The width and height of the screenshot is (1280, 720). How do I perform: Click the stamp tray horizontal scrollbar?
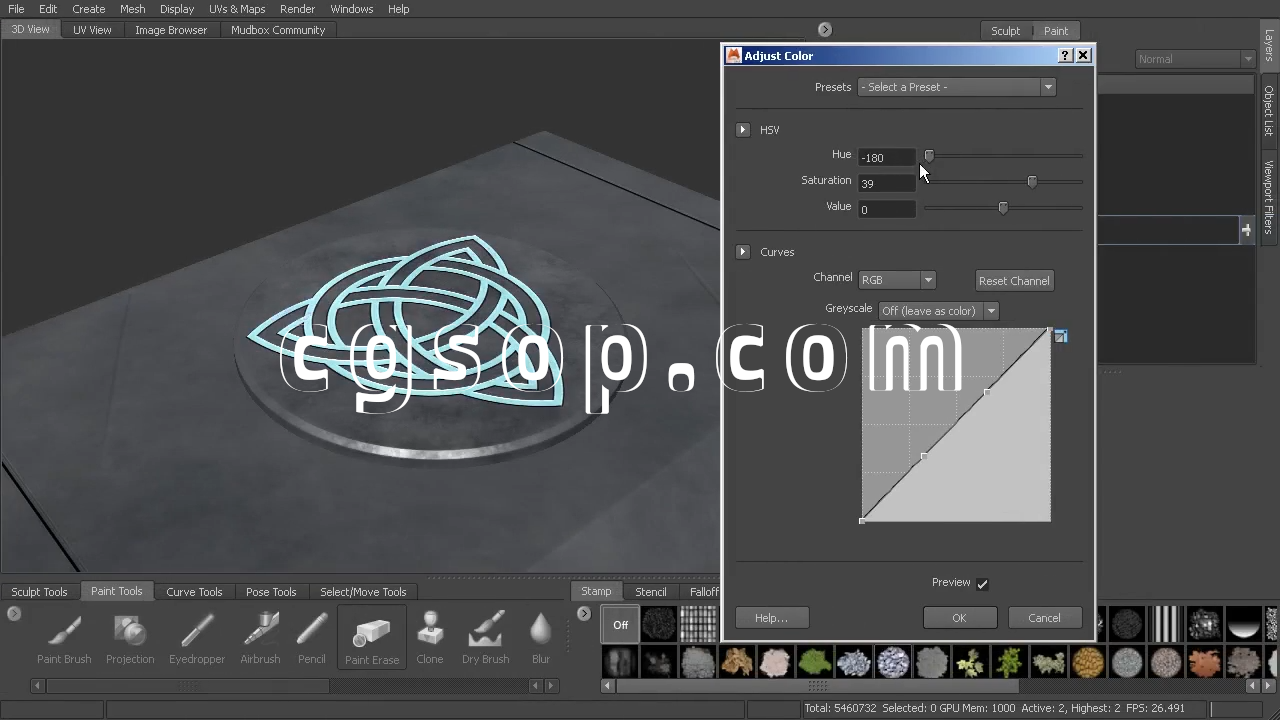pyautogui.click(x=818, y=686)
